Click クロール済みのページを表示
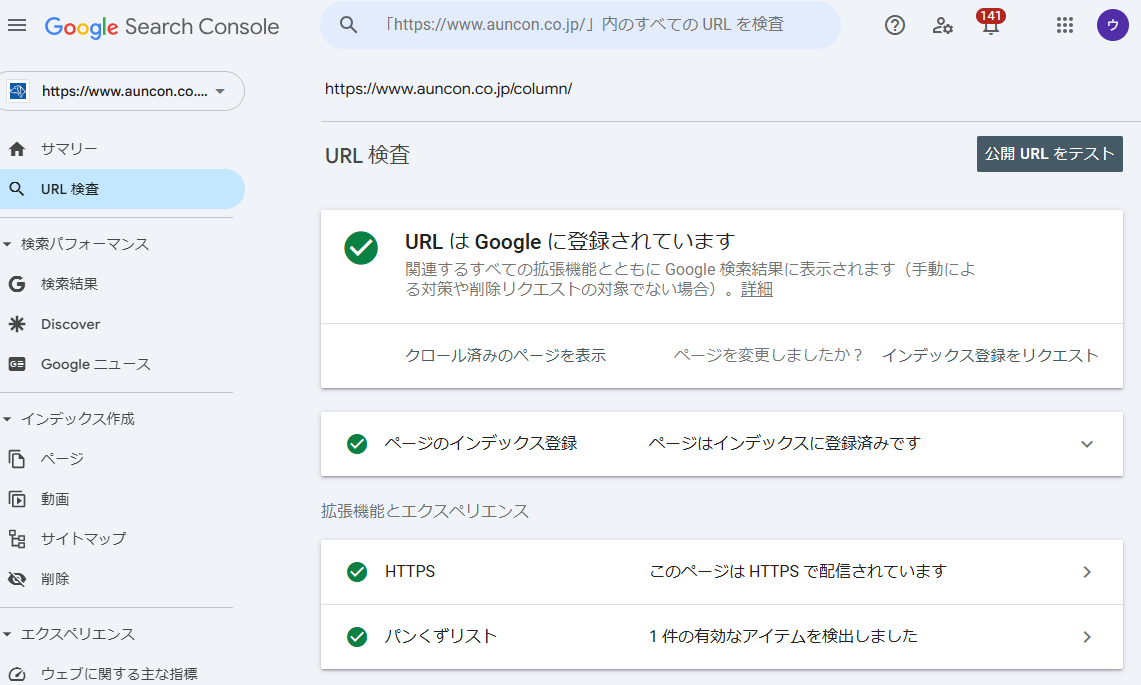1141x685 pixels. [505, 355]
